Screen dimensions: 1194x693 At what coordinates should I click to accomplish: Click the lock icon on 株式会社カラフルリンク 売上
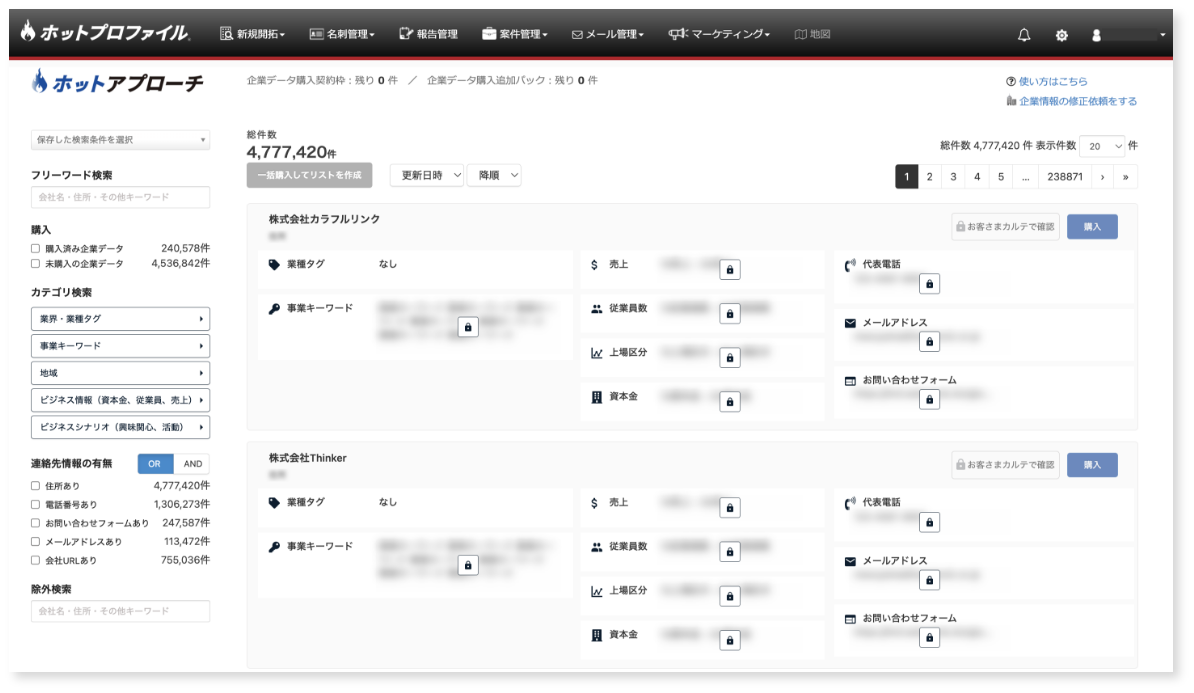coord(729,270)
